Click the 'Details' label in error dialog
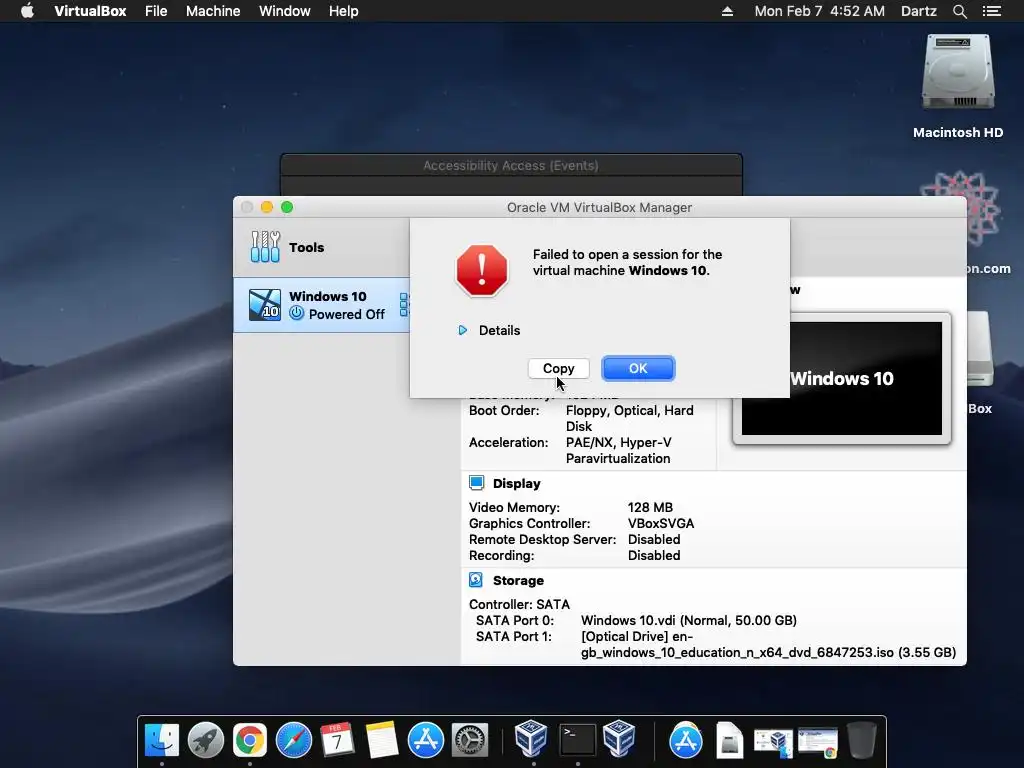 (499, 330)
